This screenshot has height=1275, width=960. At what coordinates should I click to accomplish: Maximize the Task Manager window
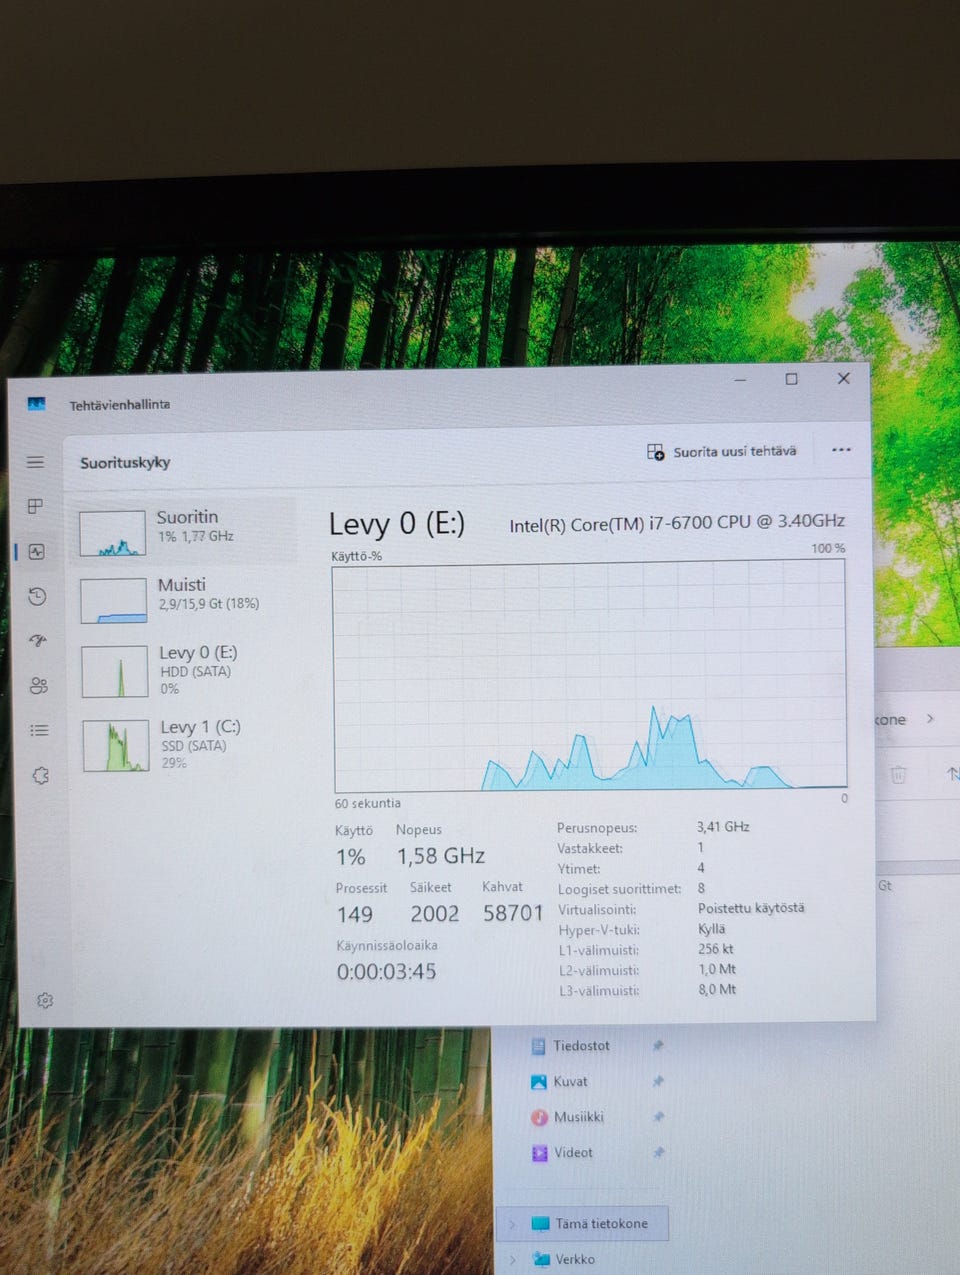click(791, 379)
